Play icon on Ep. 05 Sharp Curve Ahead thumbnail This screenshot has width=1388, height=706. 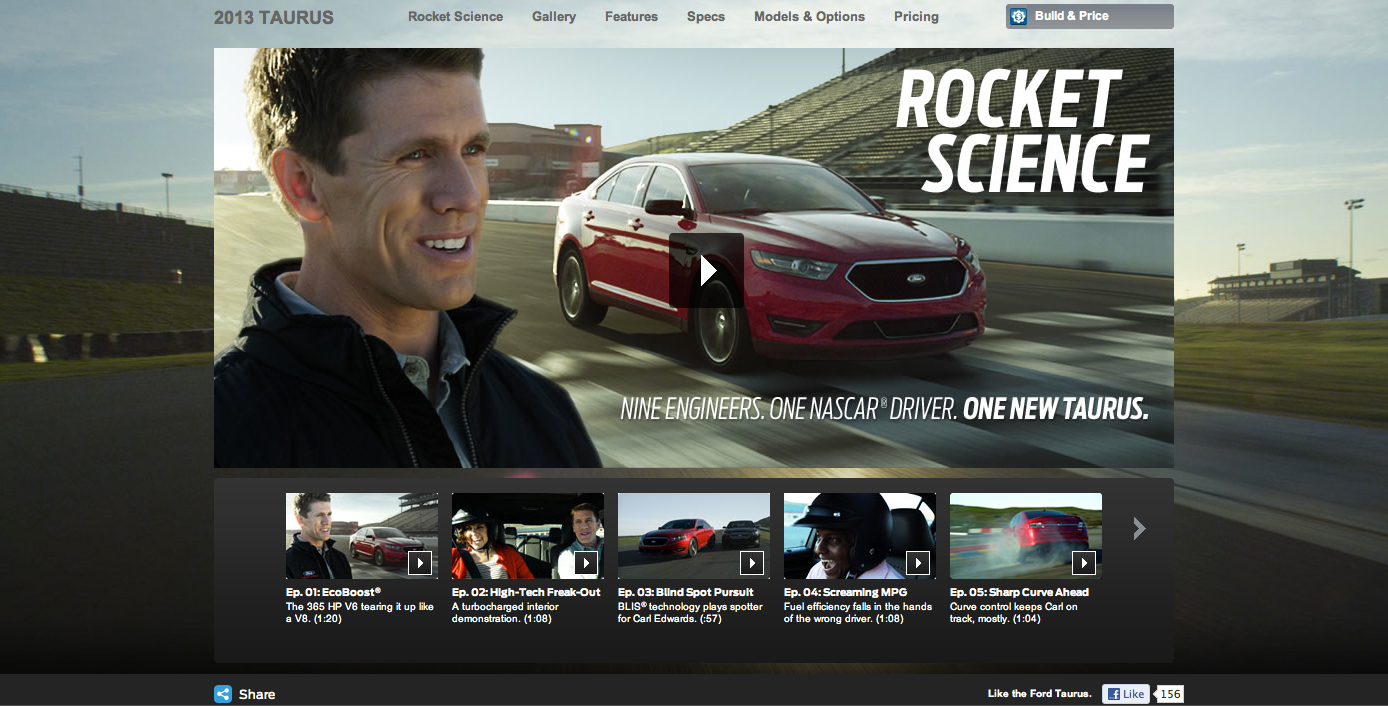coord(1084,563)
